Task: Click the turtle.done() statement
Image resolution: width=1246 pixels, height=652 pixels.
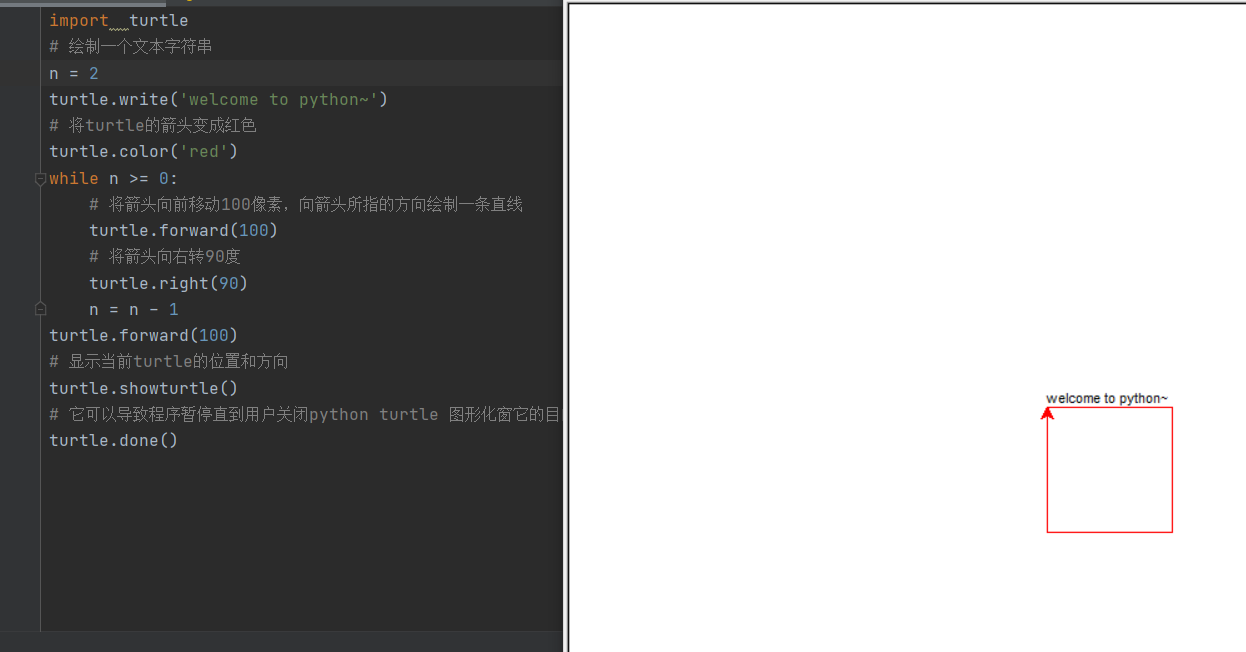Action: [113, 440]
